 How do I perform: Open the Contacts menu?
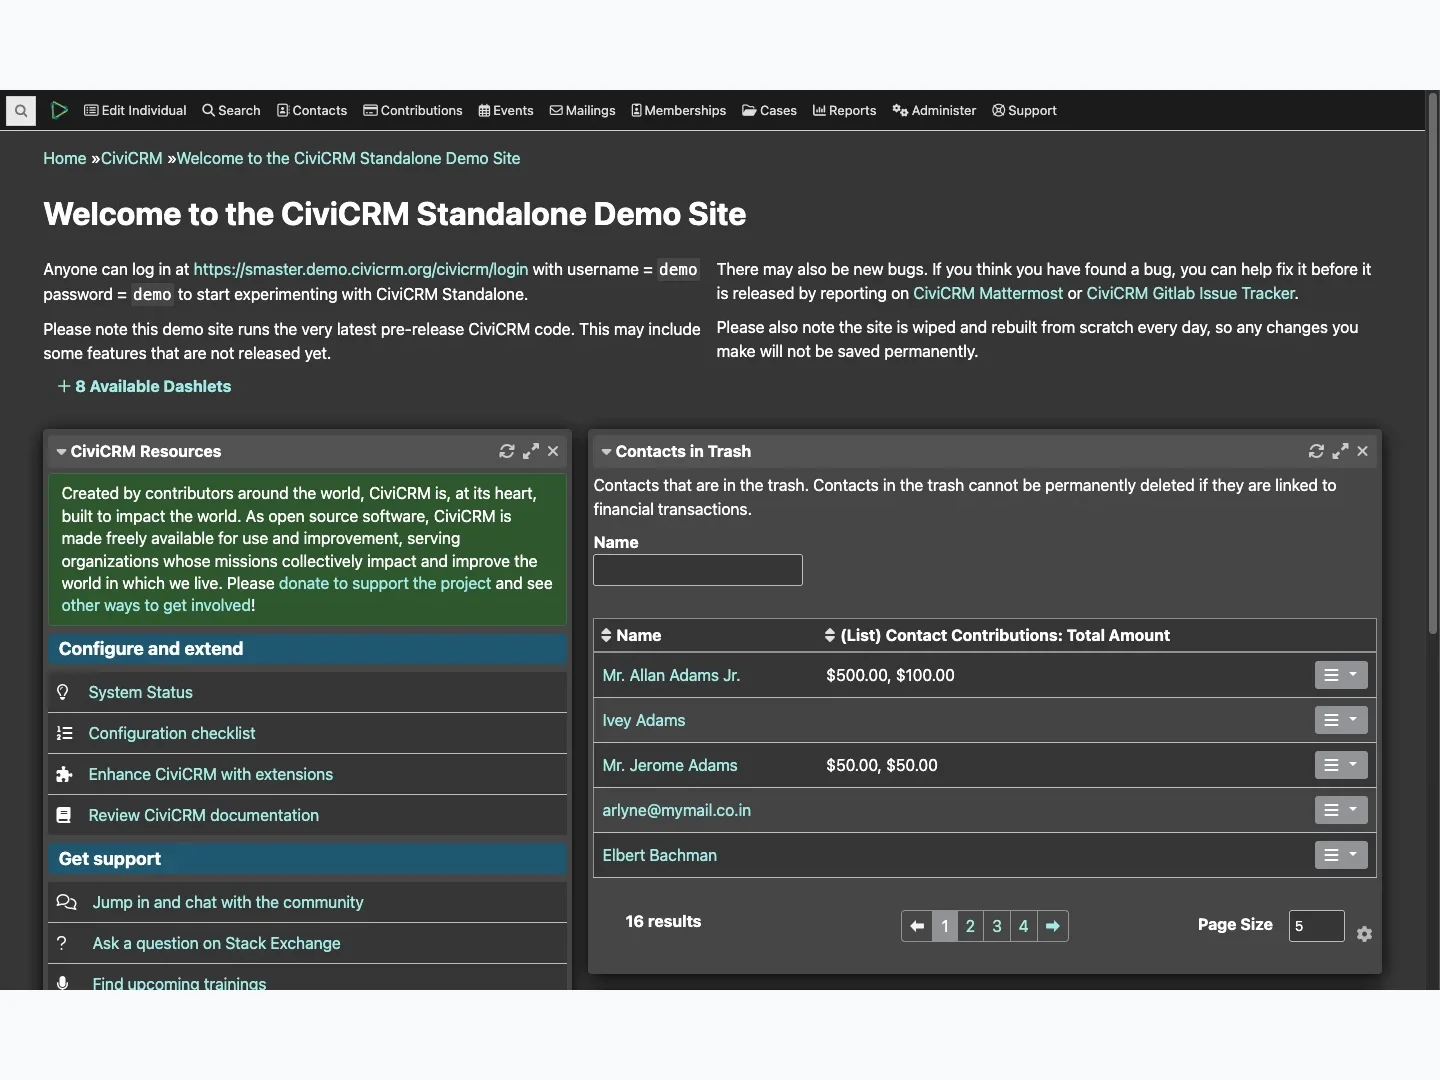[312, 110]
